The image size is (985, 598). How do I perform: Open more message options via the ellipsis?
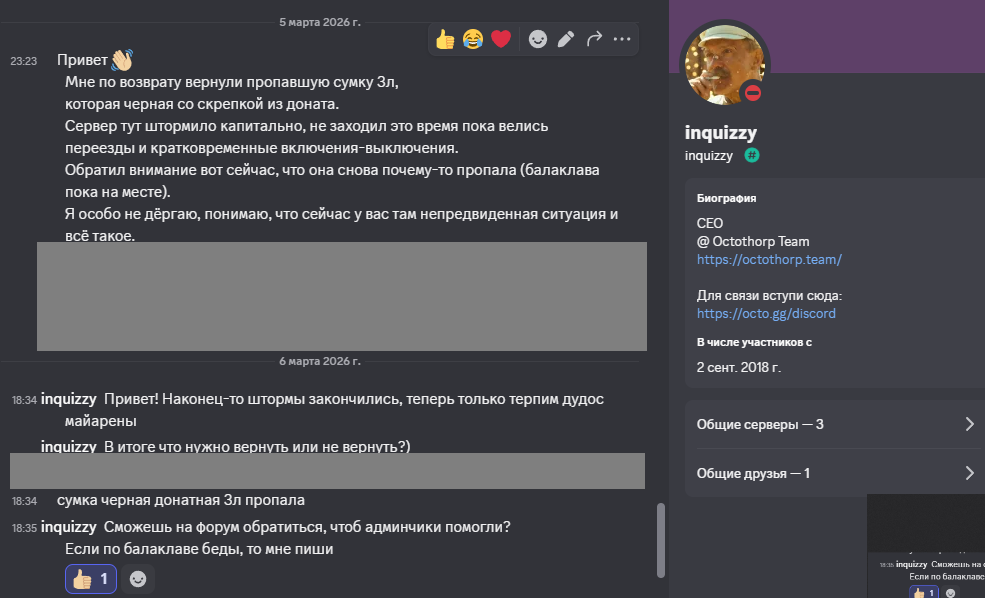(621, 39)
